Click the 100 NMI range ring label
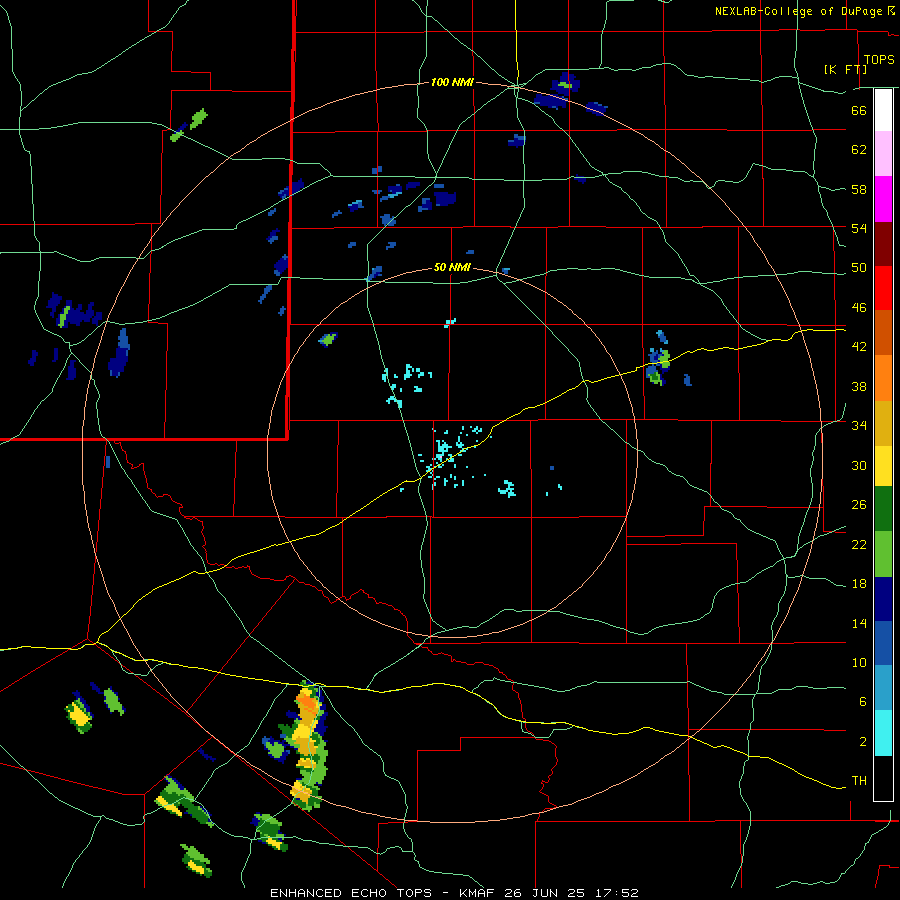This screenshot has width=900, height=900. 452,83
